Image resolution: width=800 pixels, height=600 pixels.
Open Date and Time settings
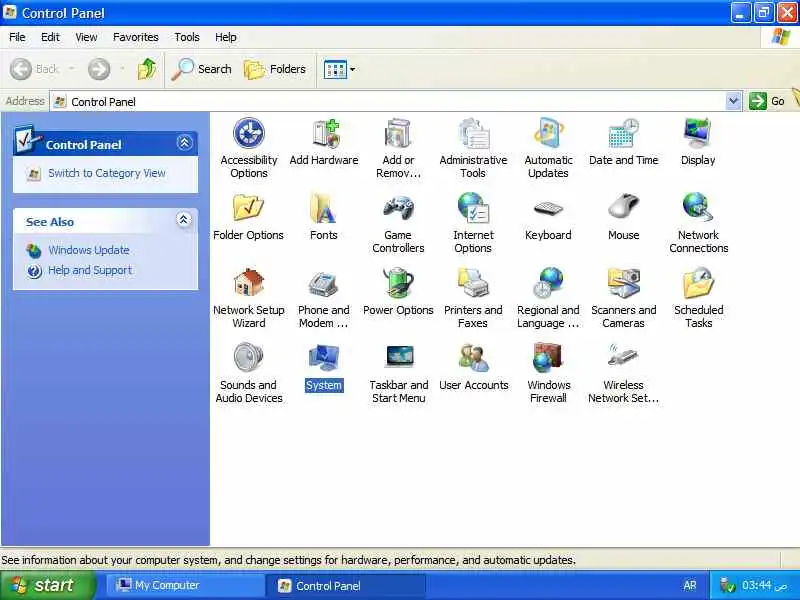point(623,142)
